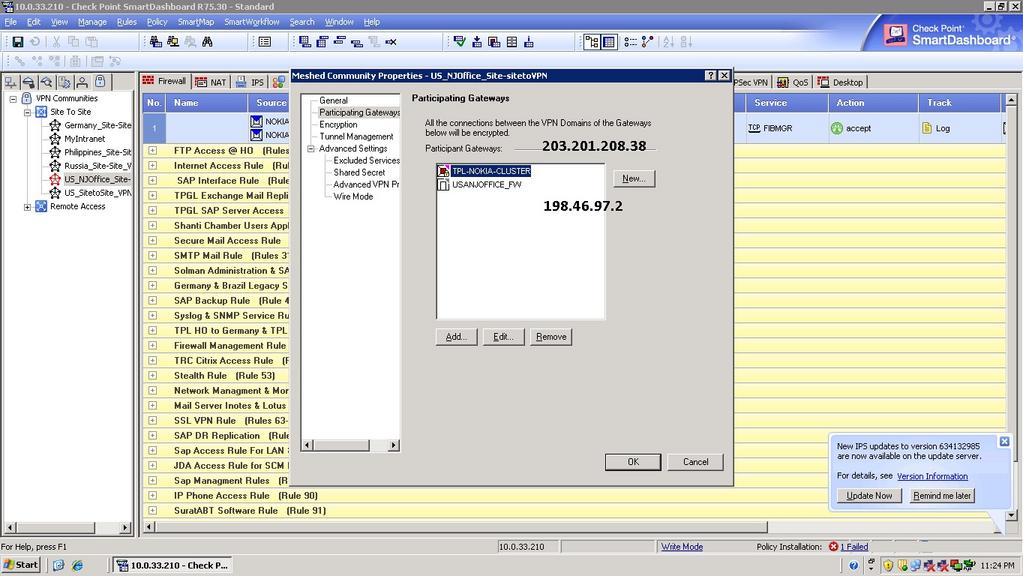This screenshot has width=1023, height=576.
Task: Select the MyIntranet community in the tree
Action: coord(84,139)
